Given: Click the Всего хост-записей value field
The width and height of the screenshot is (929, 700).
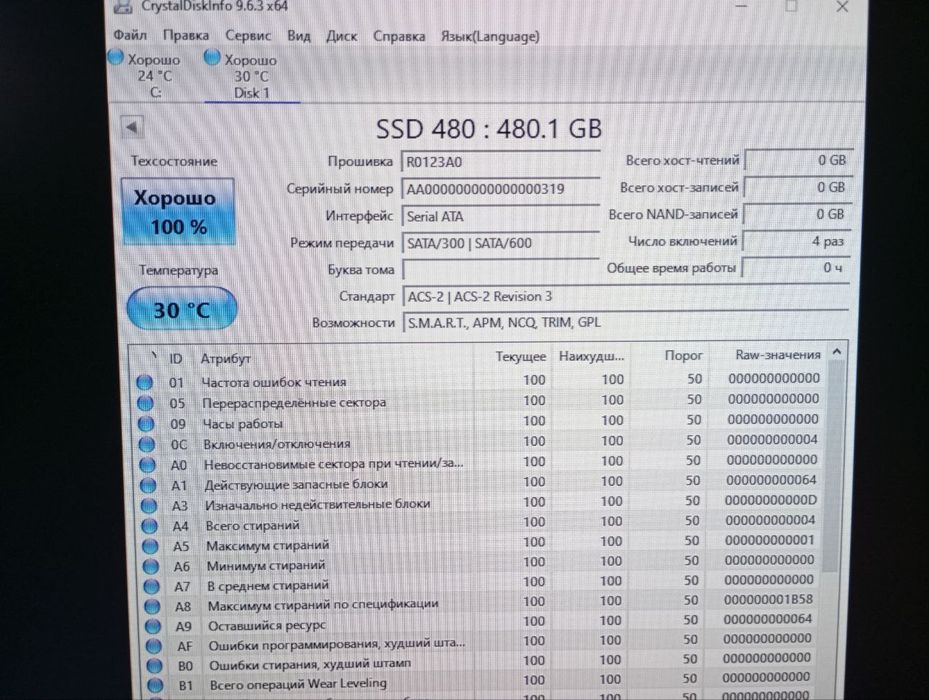Looking at the screenshot, I should 797,187.
